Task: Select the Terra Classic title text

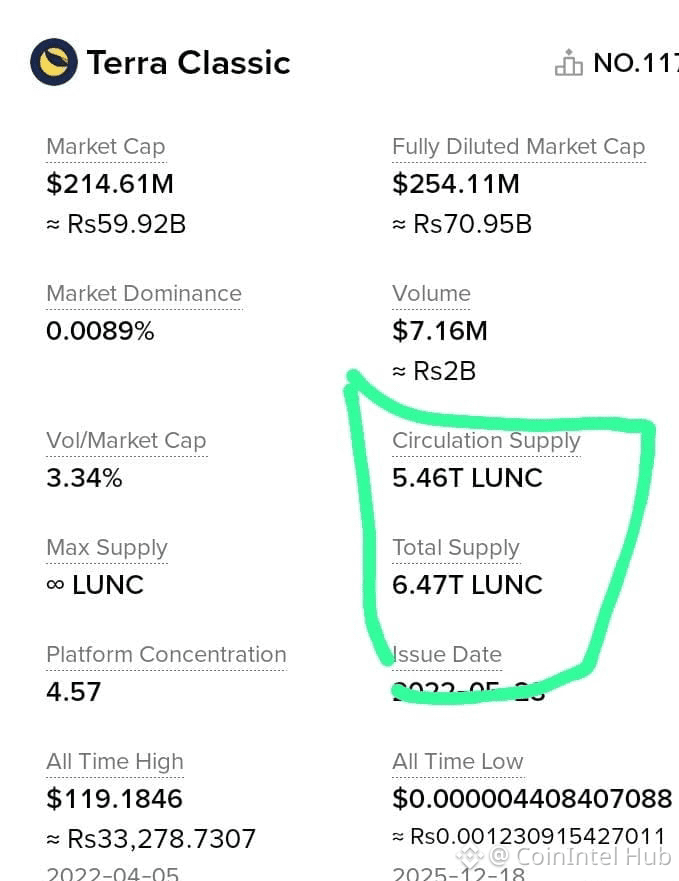Action: coord(188,62)
